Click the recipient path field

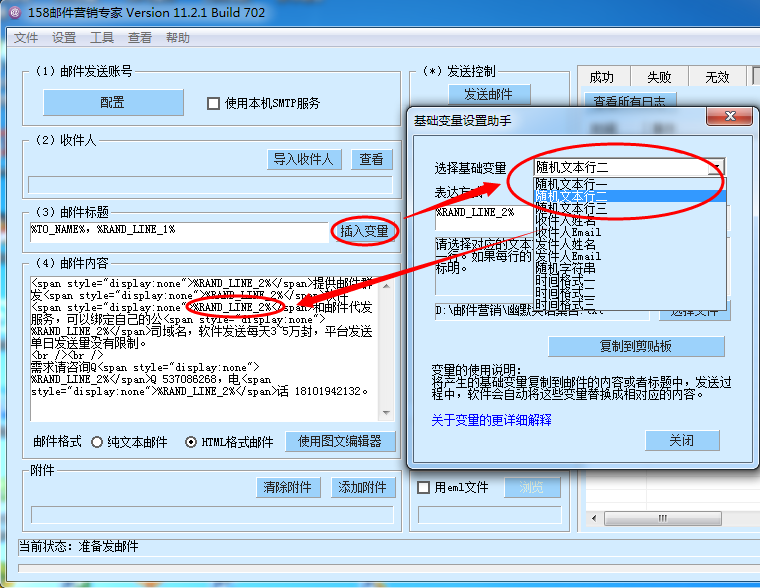[210, 185]
